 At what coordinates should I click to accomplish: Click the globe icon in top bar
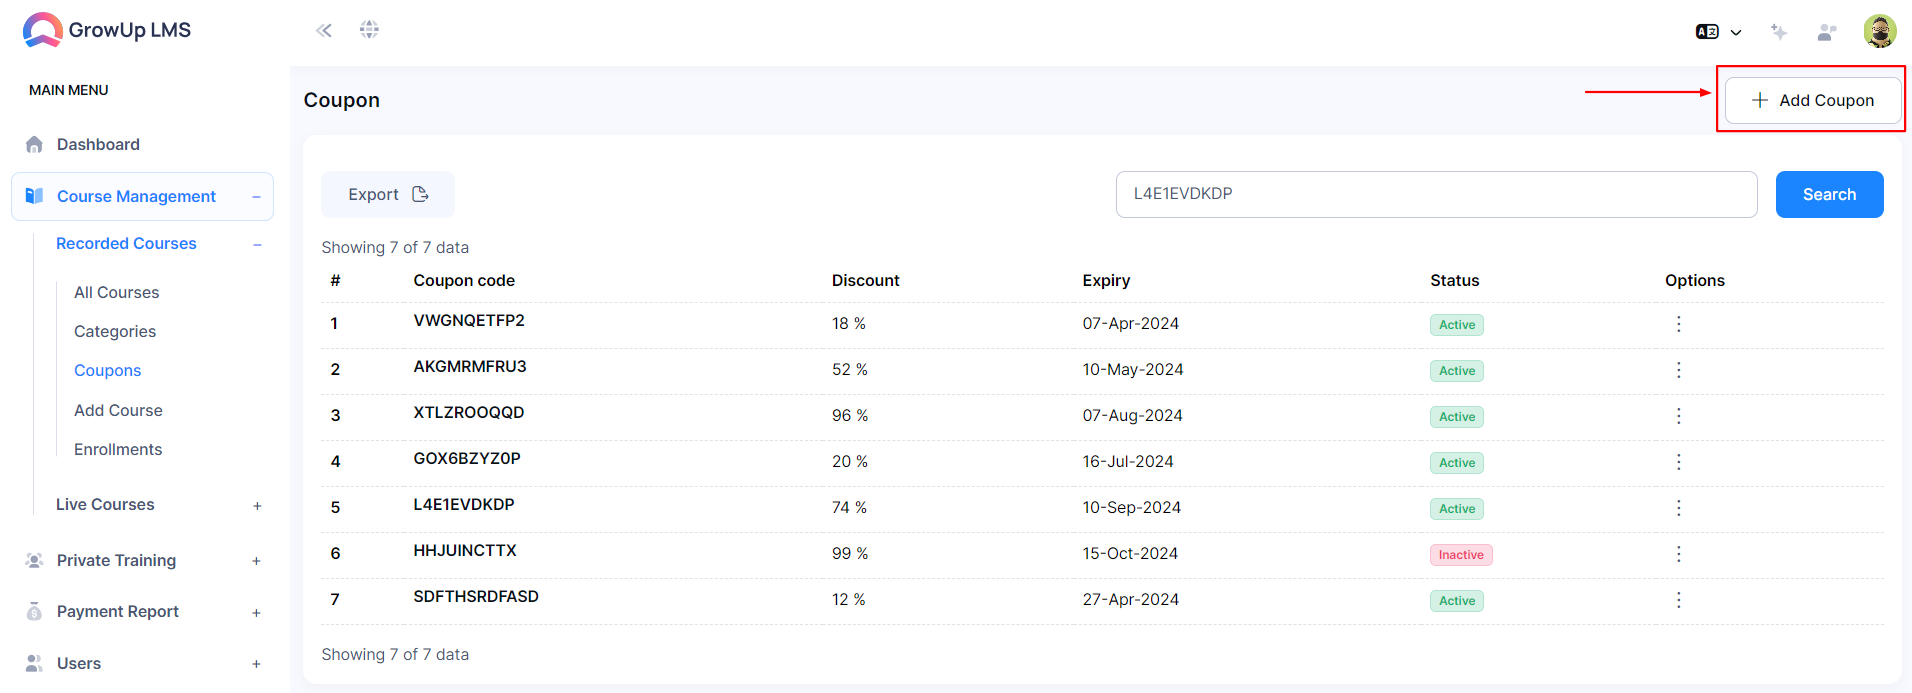pos(369,30)
